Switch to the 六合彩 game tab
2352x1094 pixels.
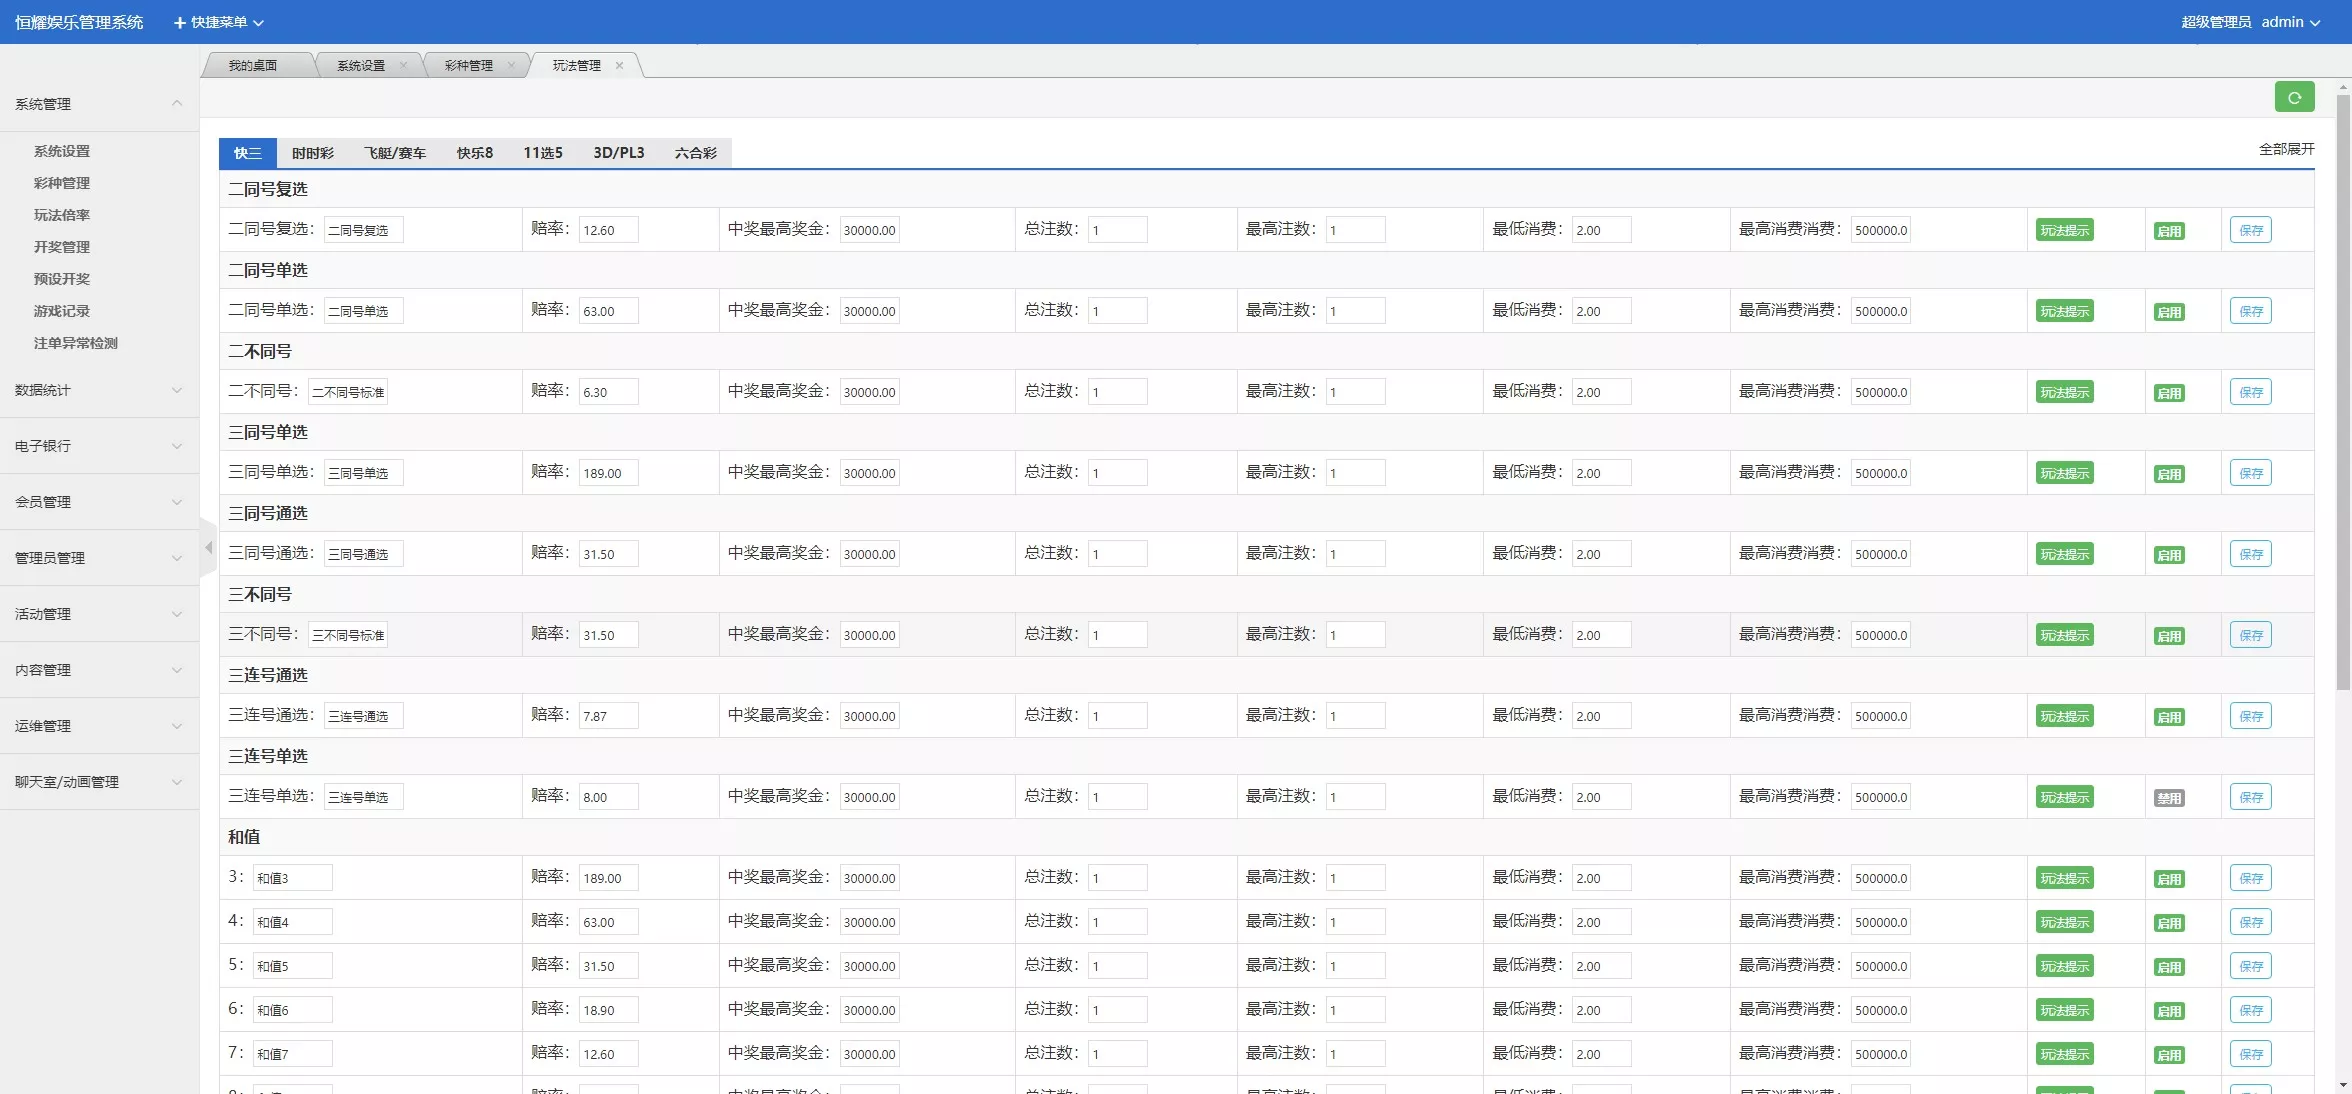[x=695, y=153]
